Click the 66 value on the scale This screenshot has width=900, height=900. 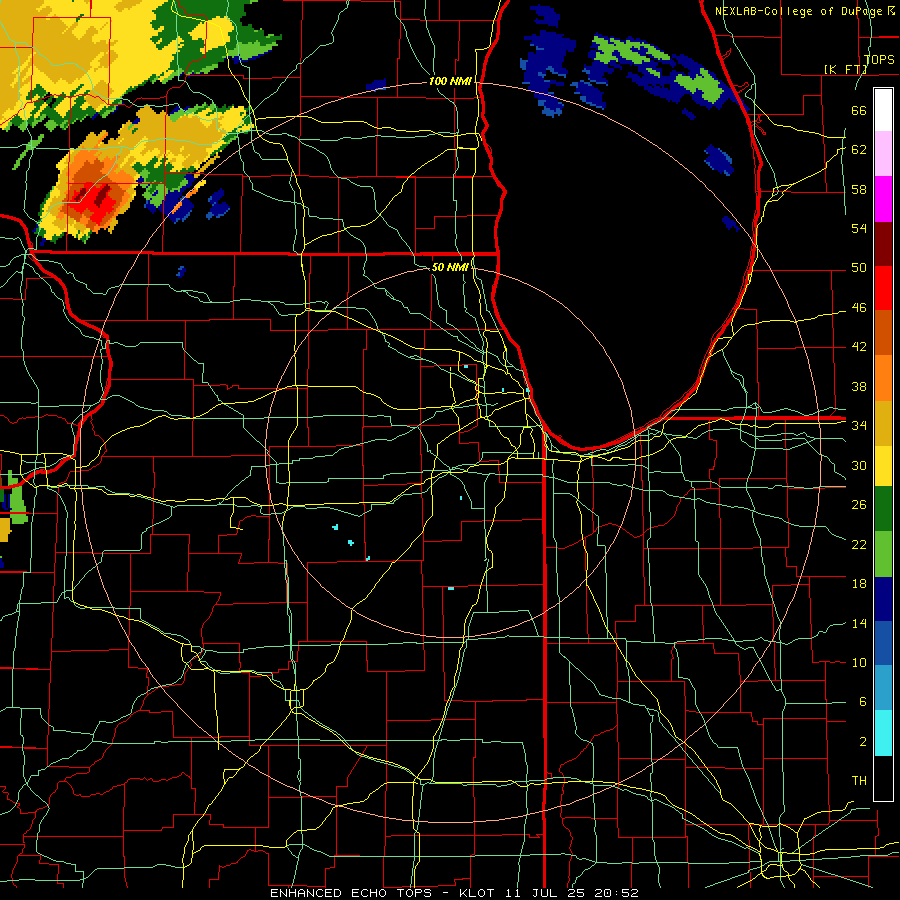point(859,110)
